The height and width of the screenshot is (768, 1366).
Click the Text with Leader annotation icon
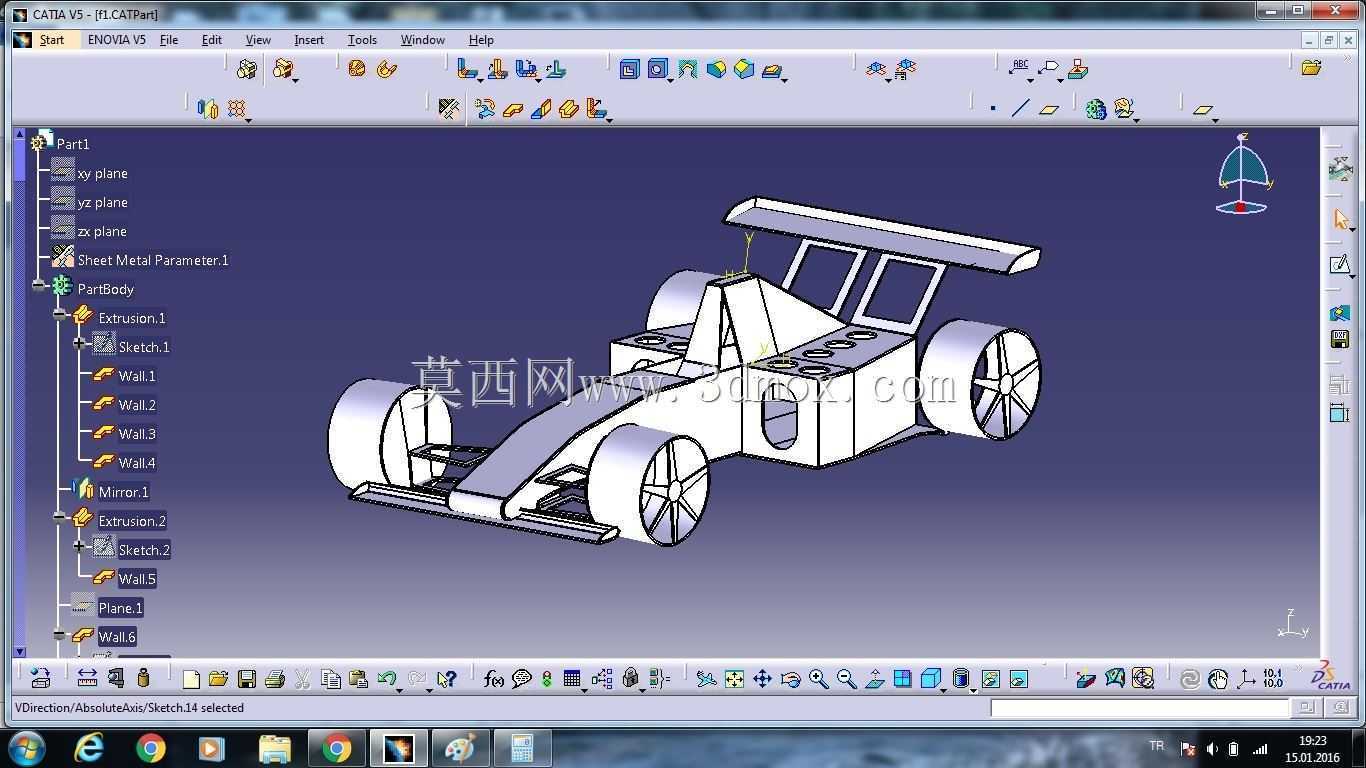point(1020,69)
